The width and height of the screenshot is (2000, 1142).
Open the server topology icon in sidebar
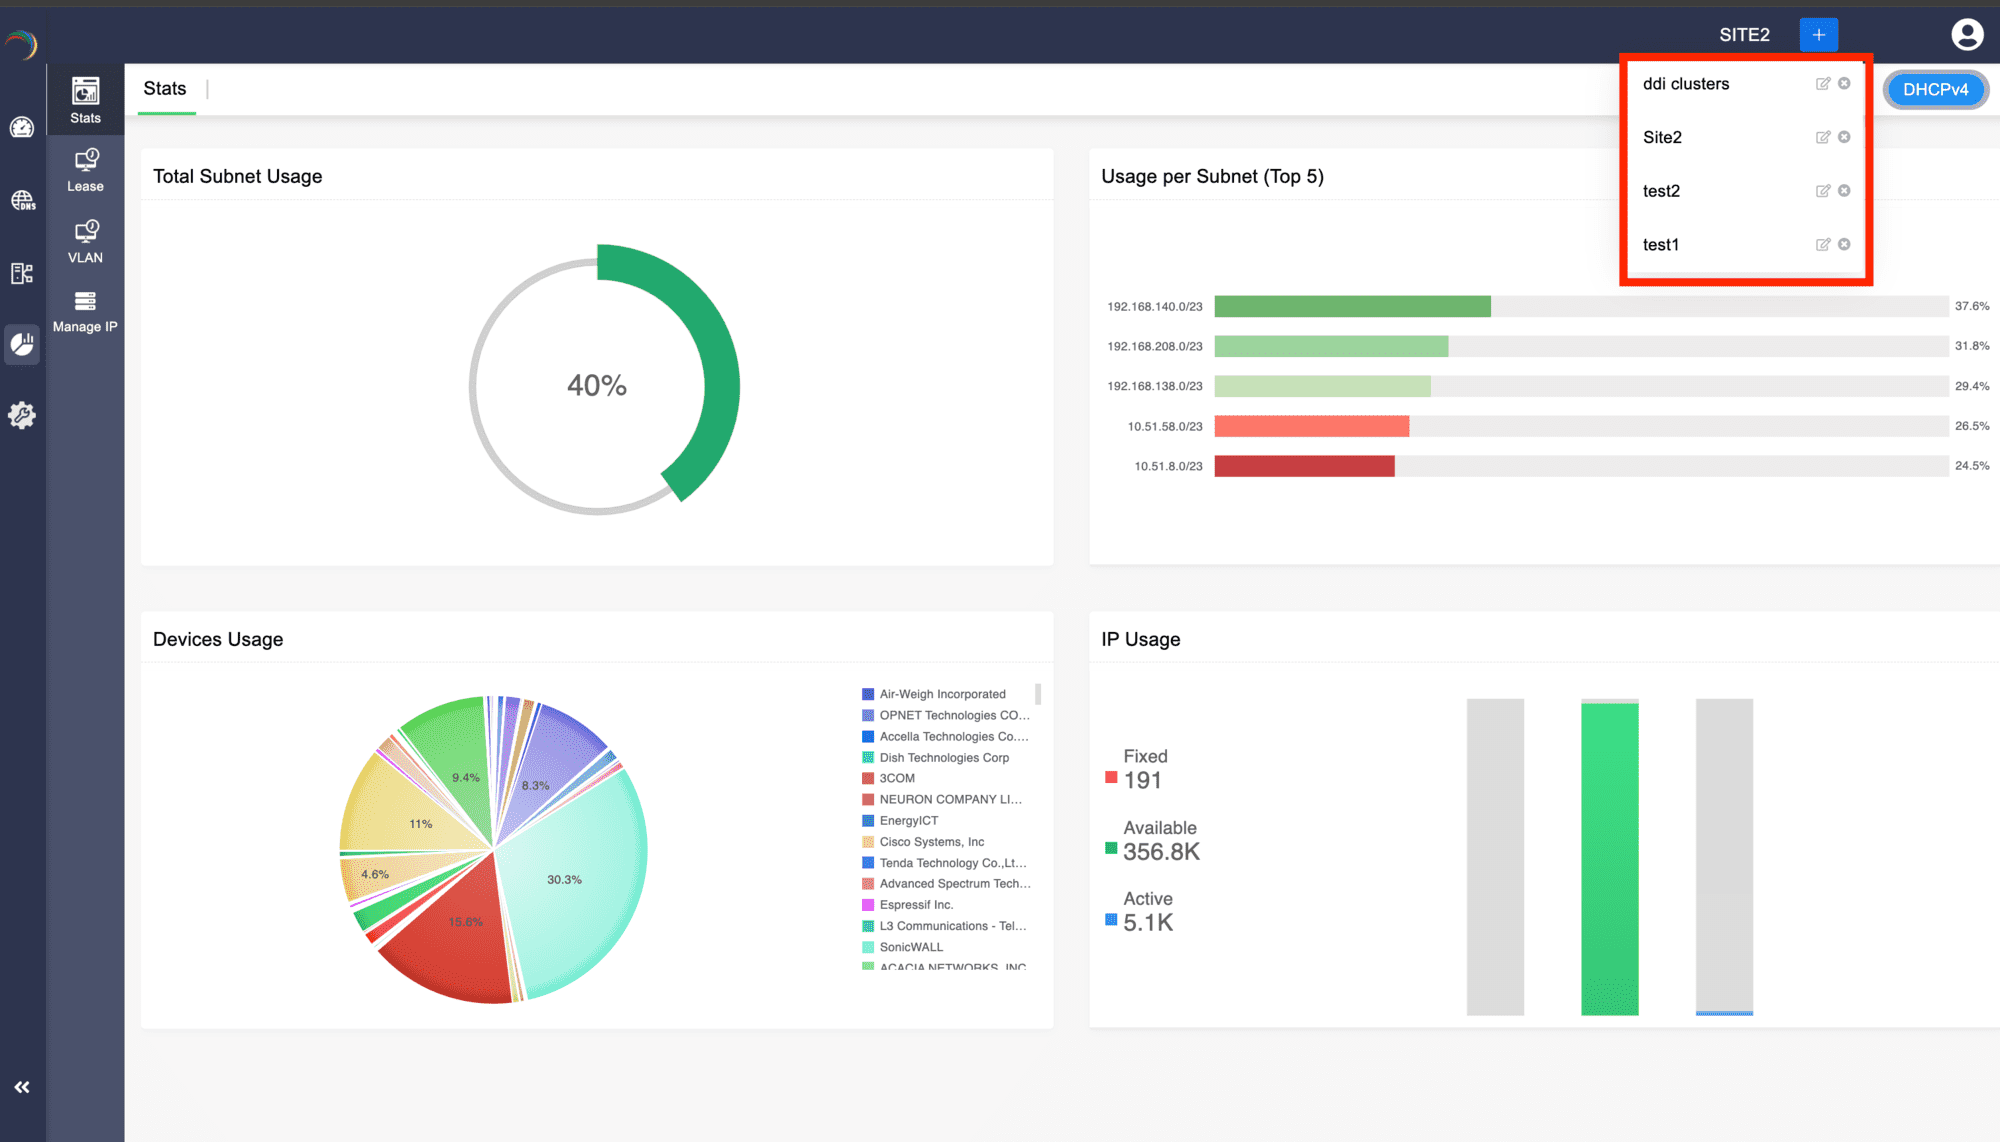(x=22, y=272)
